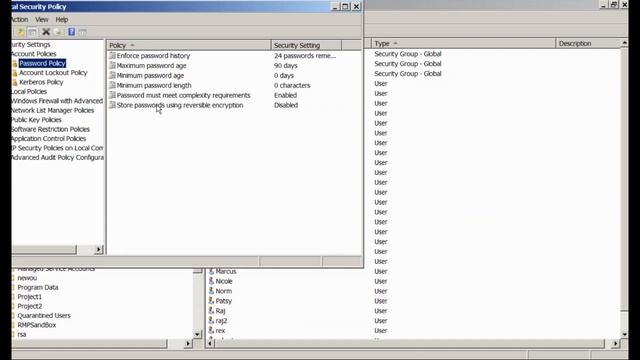This screenshot has width=640, height=360.
Task: Toggle the Show/Hide Console Tree toolbar icon
Action: tap(32, 32)
